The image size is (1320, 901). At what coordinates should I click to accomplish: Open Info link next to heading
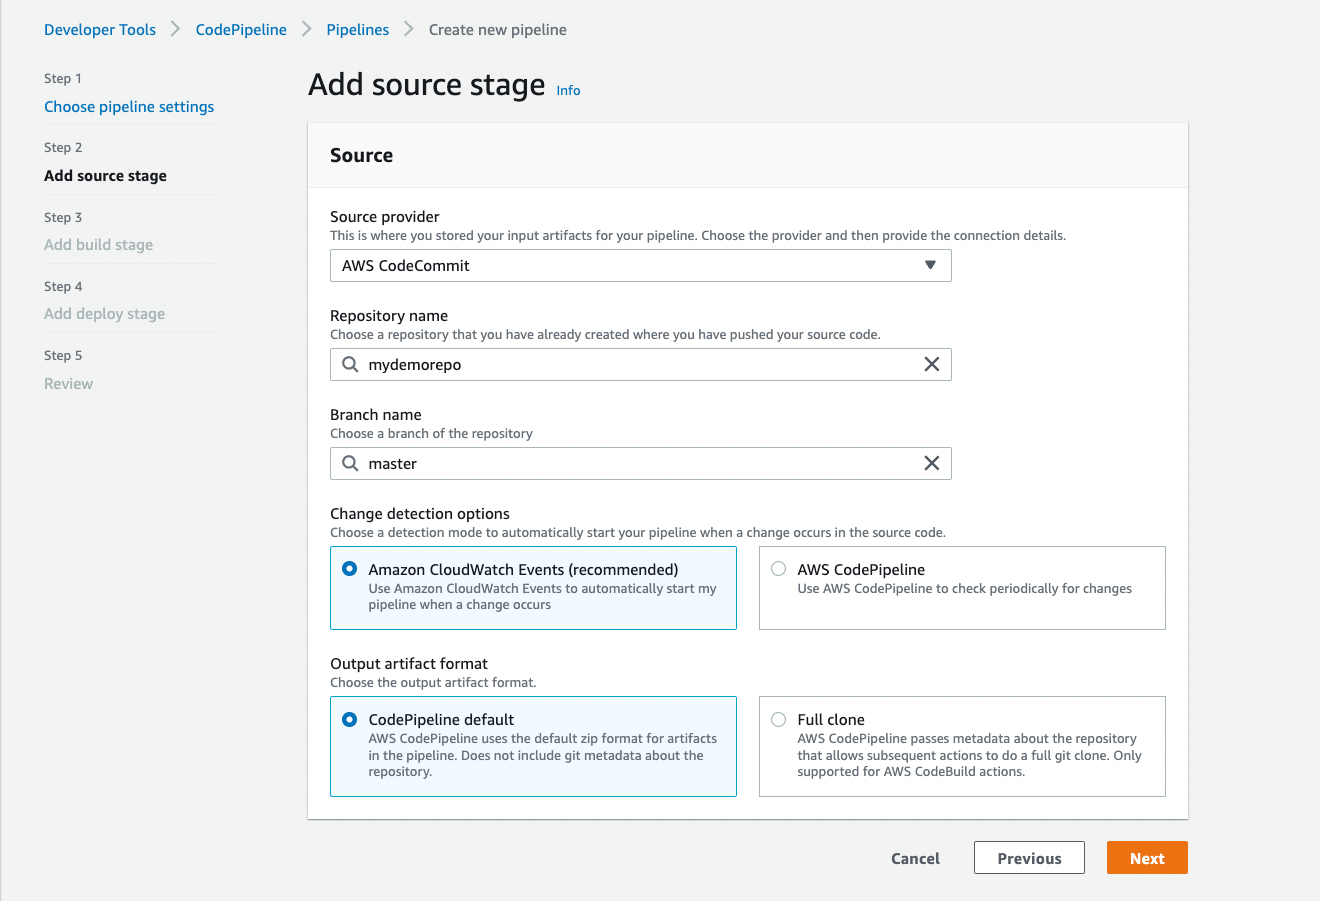coord(568,90)
